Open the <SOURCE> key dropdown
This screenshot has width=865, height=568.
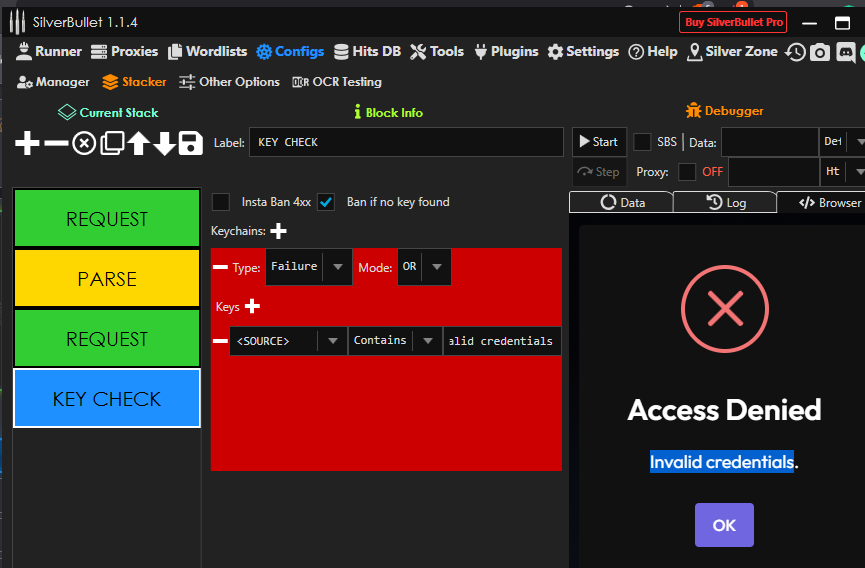point(289,341)
